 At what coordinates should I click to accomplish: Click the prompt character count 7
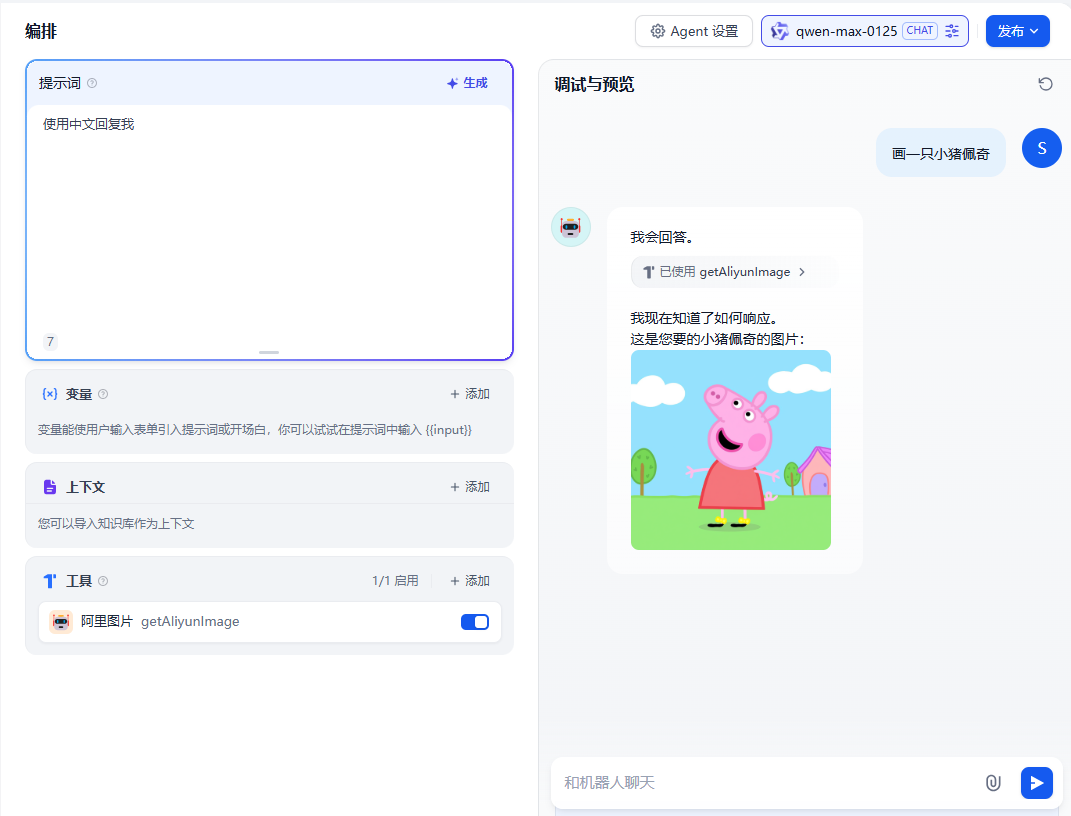(51, 341)
